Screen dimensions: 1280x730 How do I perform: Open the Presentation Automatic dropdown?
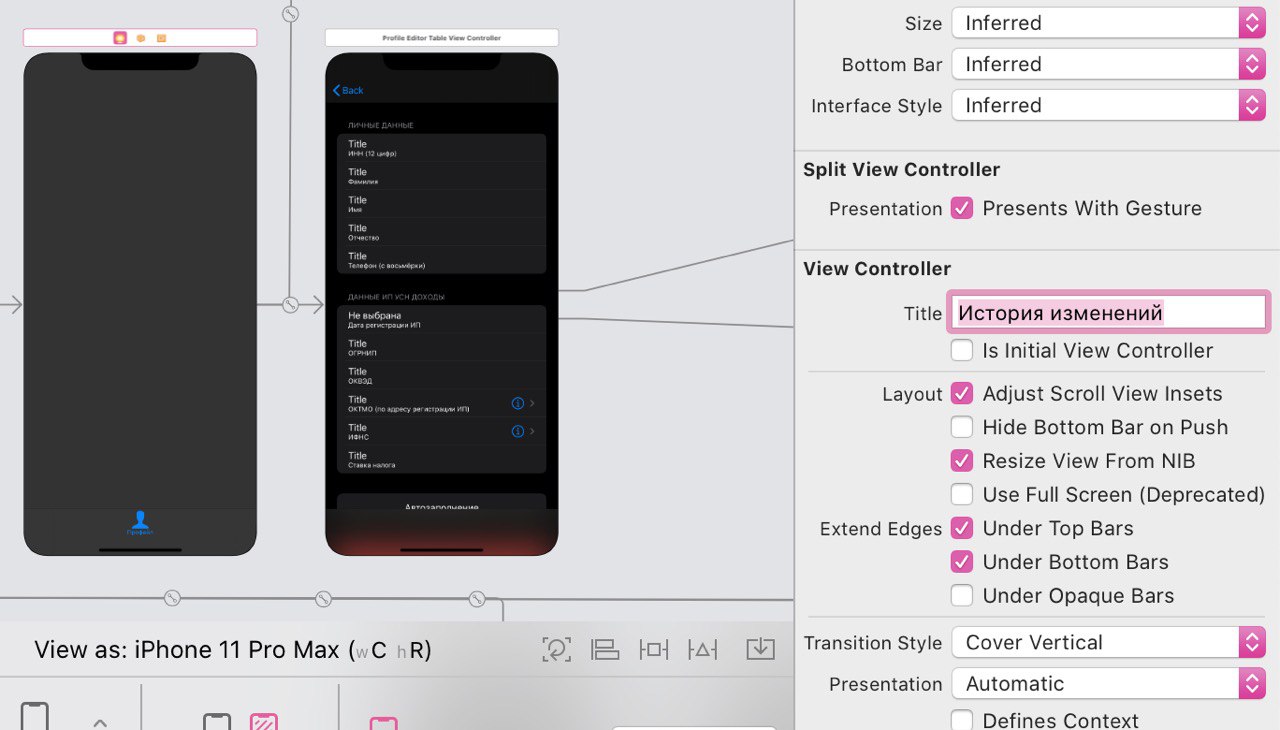(x=1109, y=684)
